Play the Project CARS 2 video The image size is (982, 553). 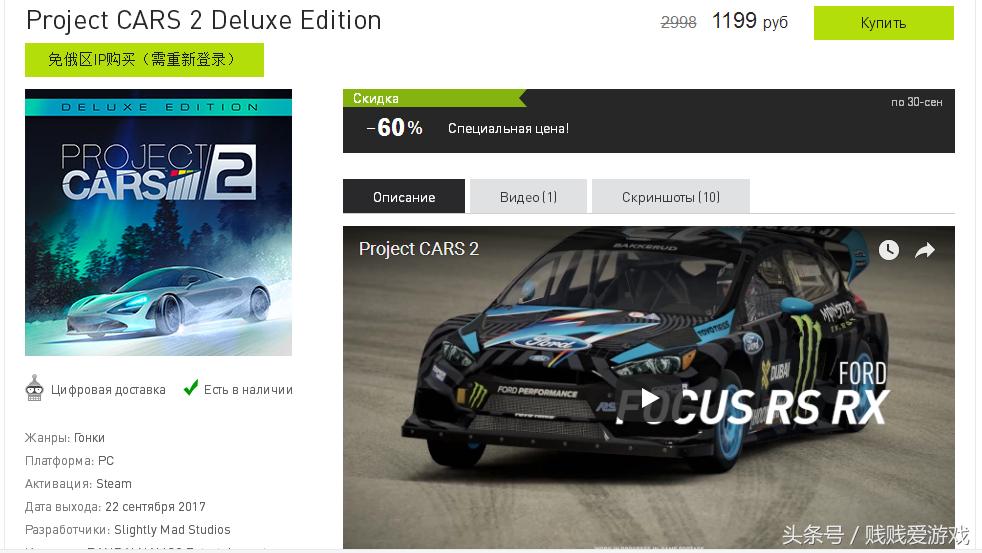[x=649, y=398]
